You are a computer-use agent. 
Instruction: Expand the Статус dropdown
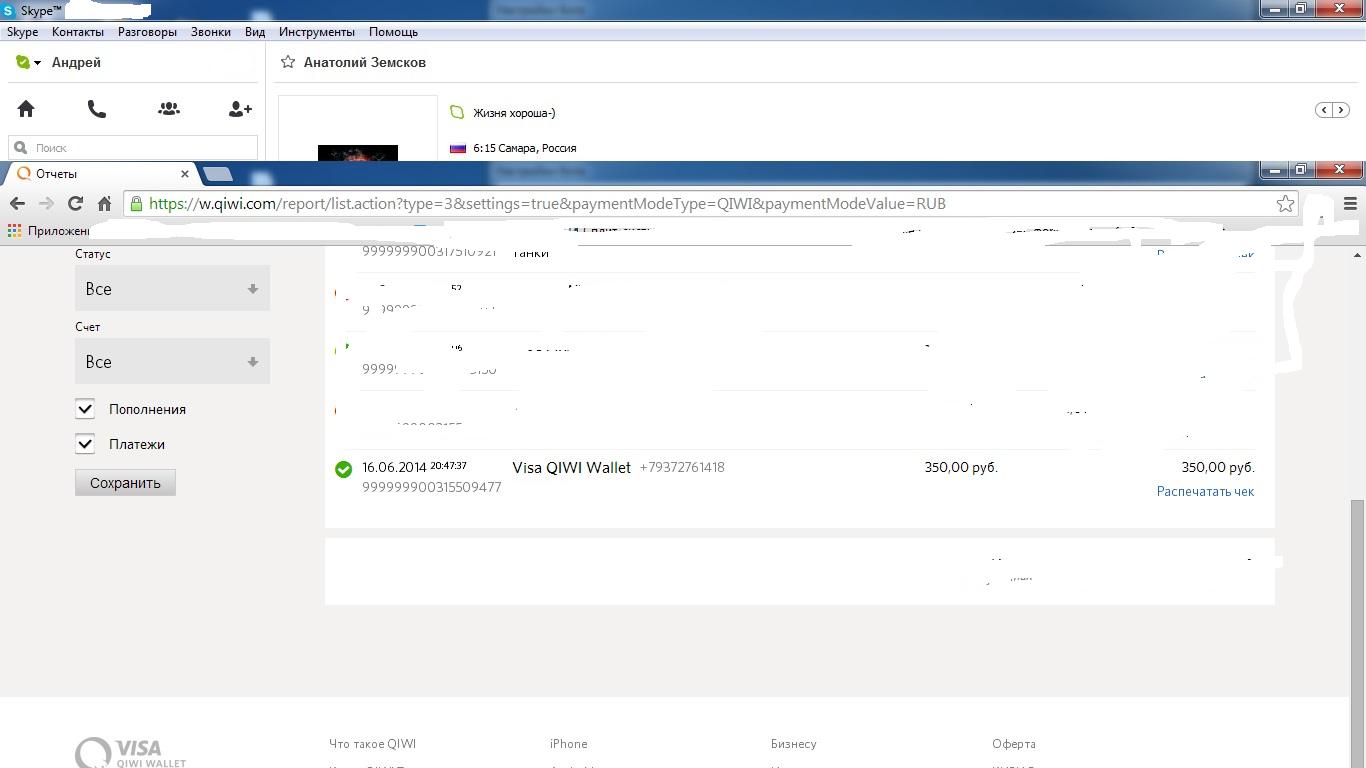pos(172,288)
